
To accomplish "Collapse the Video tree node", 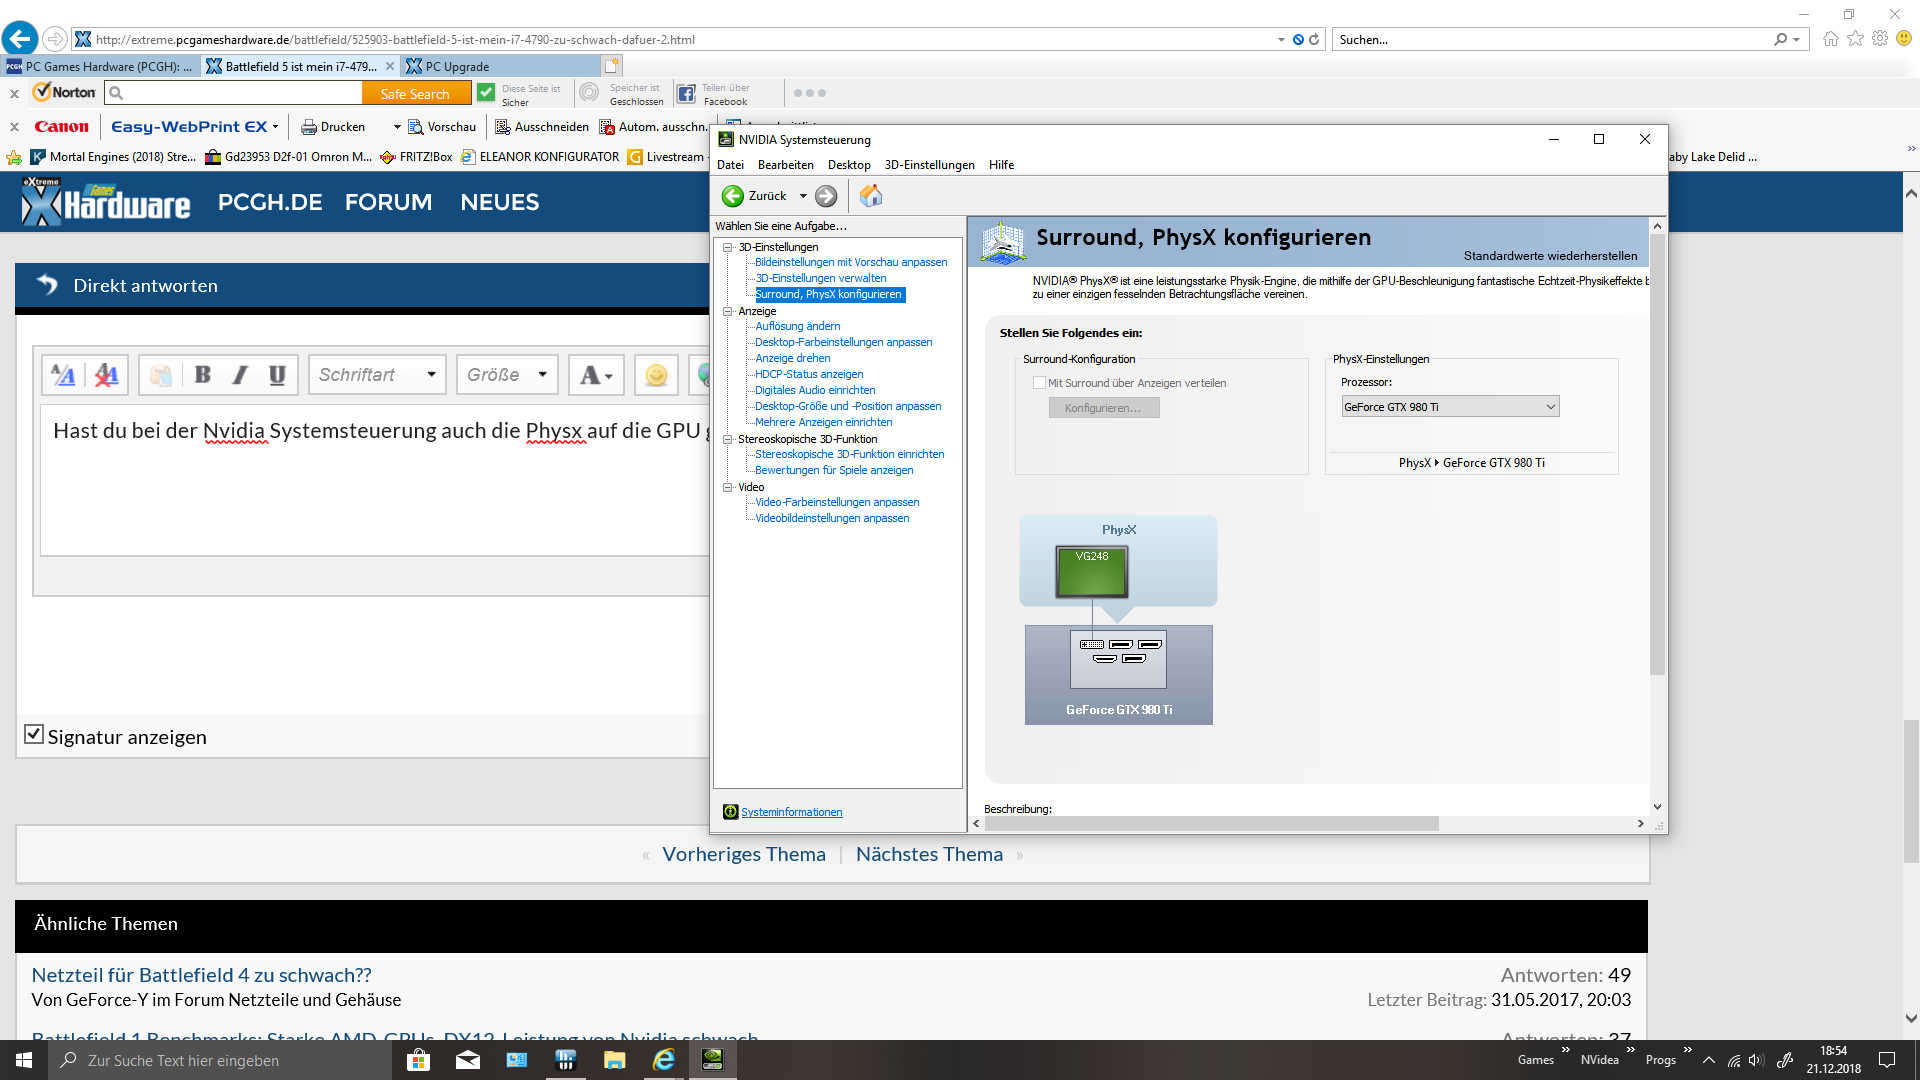I will (x=728, y=487).
